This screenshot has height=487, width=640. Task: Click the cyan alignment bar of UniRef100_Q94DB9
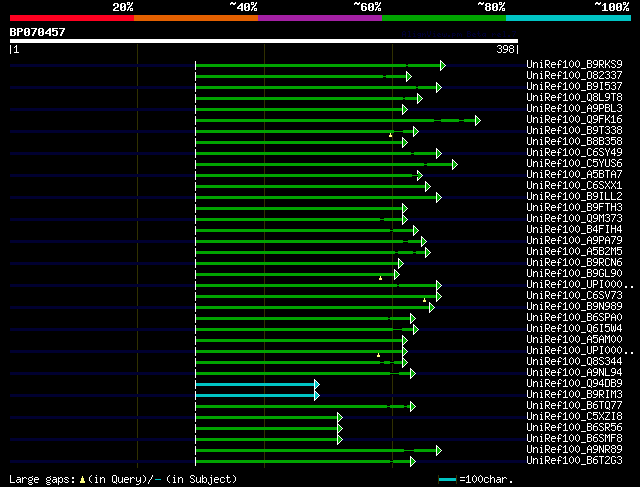255,385
